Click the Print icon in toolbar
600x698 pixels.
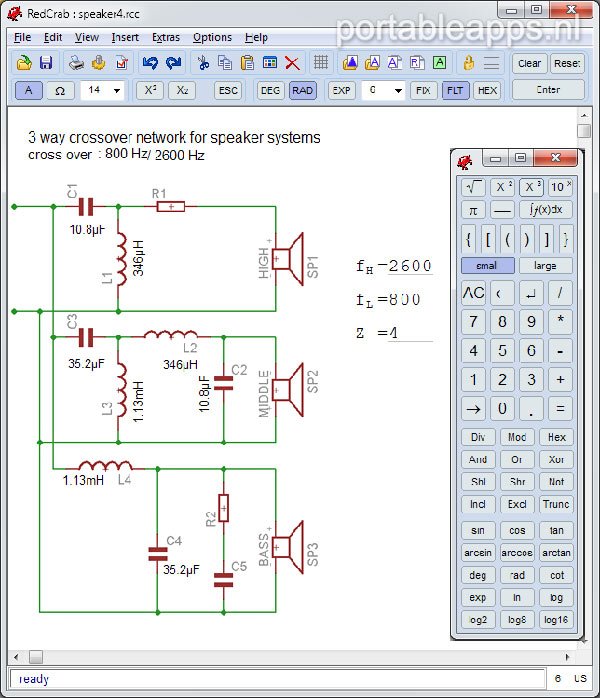point(76,63)
